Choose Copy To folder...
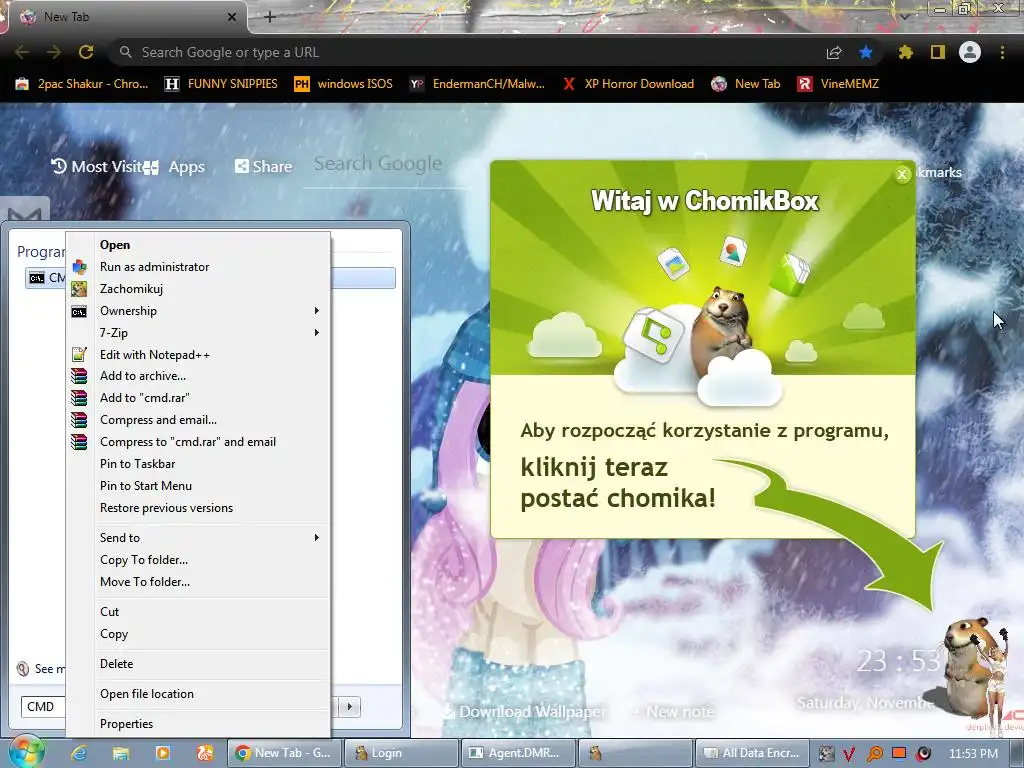Screen dimensions: 1024x768 click(199, 560)
